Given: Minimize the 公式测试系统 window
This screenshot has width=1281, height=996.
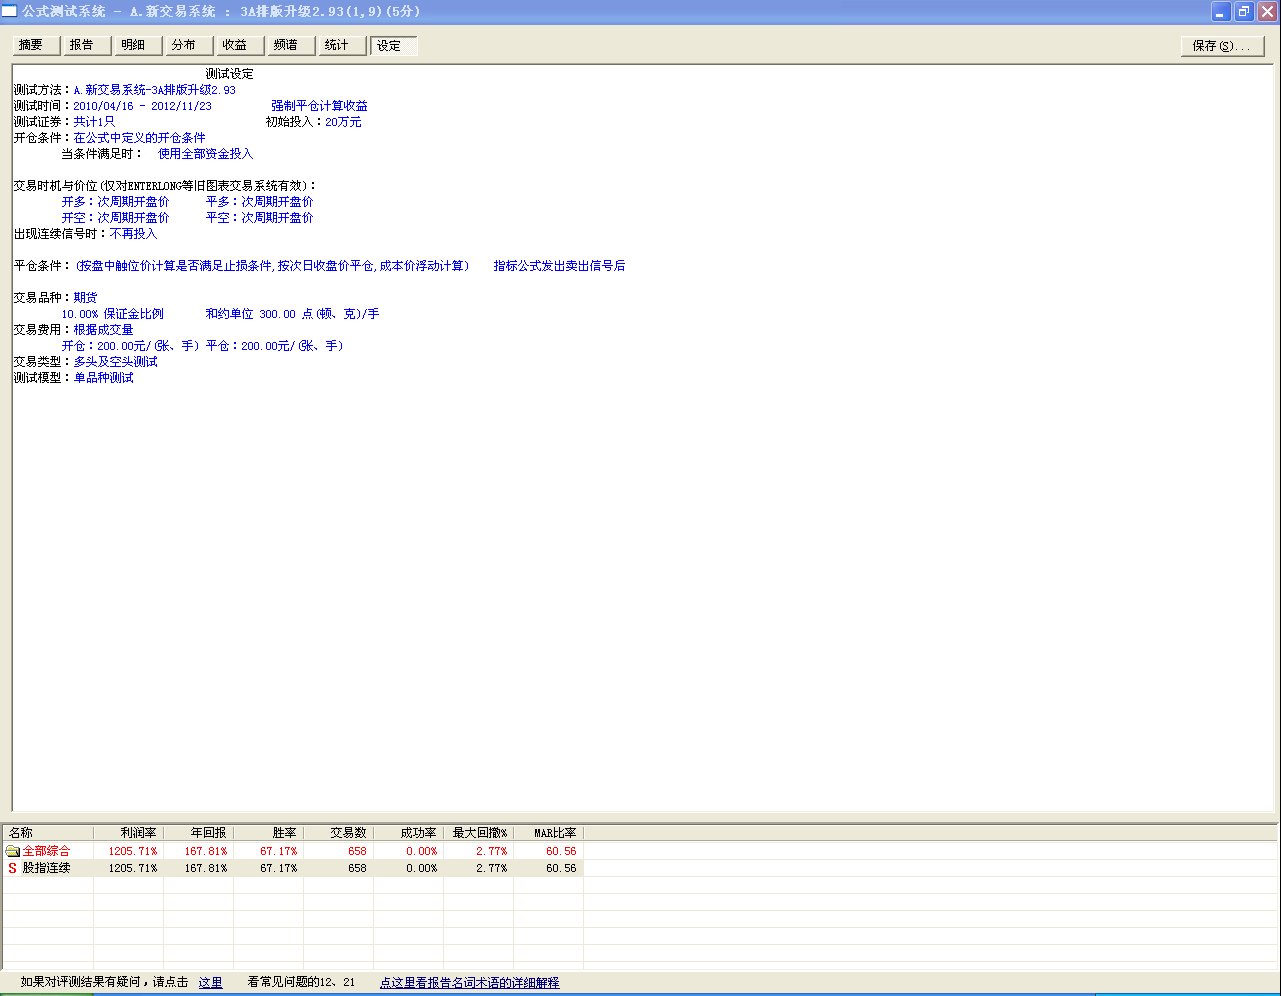Looking at the screenshot, I should pyautogui.click(x=1221, y=11).
